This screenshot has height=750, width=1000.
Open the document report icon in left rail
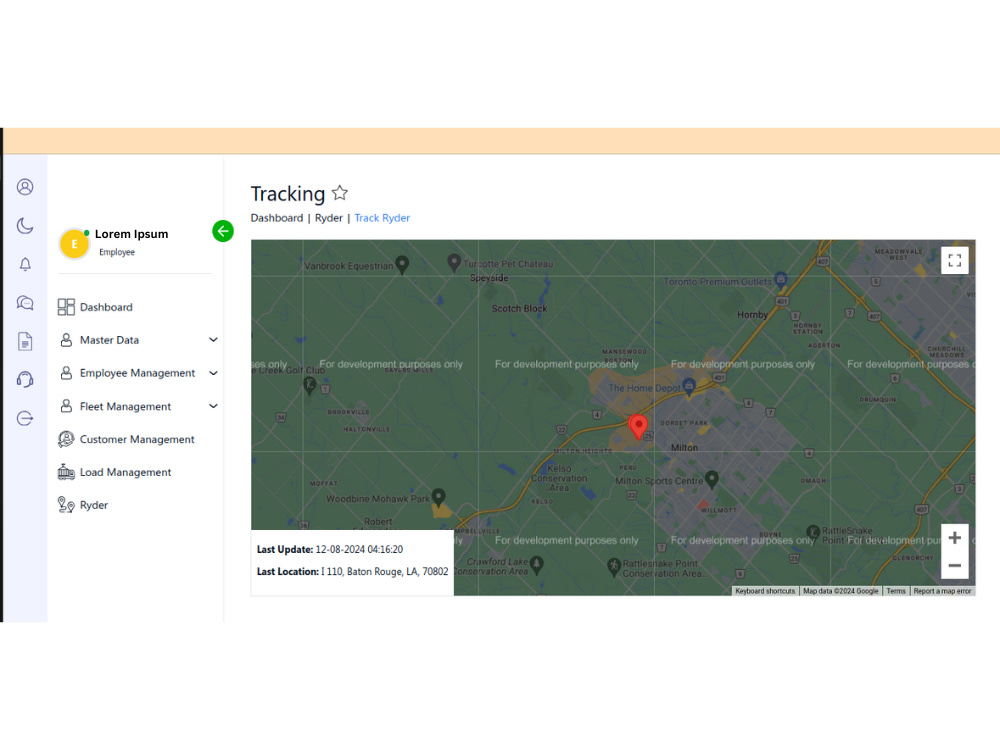25,341
